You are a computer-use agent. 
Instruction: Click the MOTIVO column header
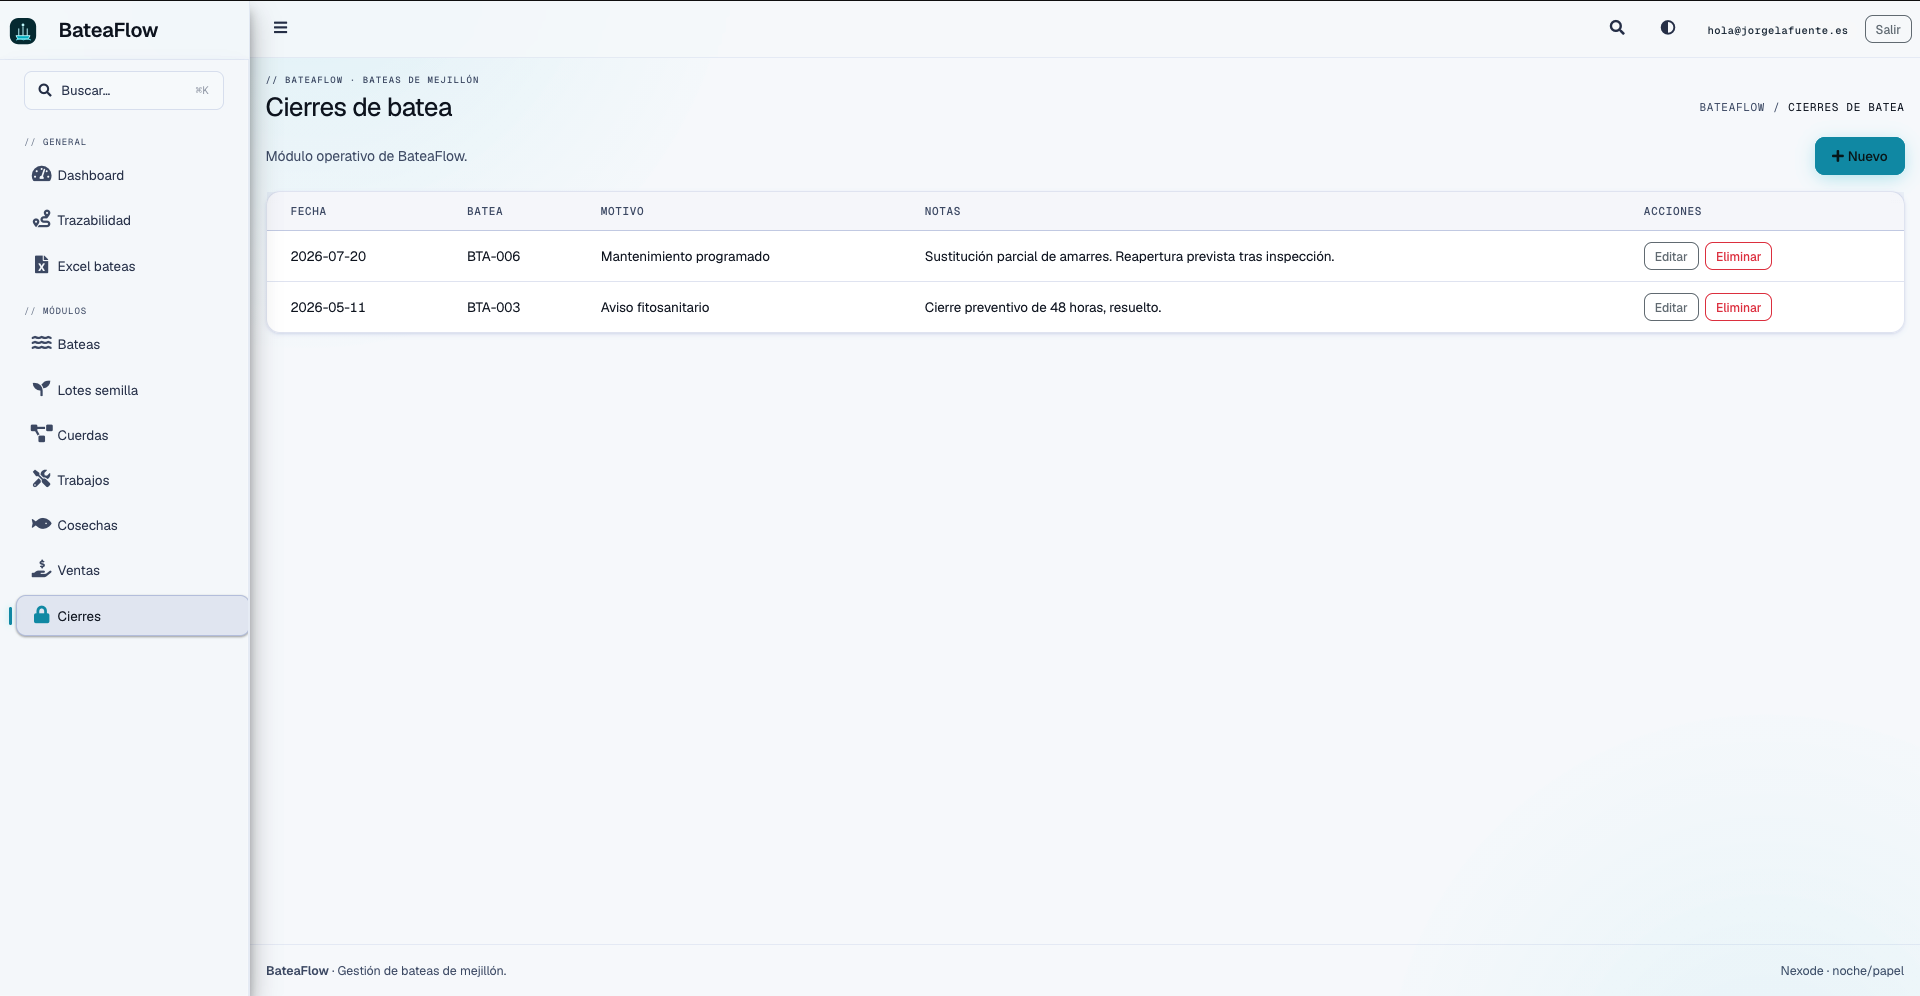tap(622, 211)
